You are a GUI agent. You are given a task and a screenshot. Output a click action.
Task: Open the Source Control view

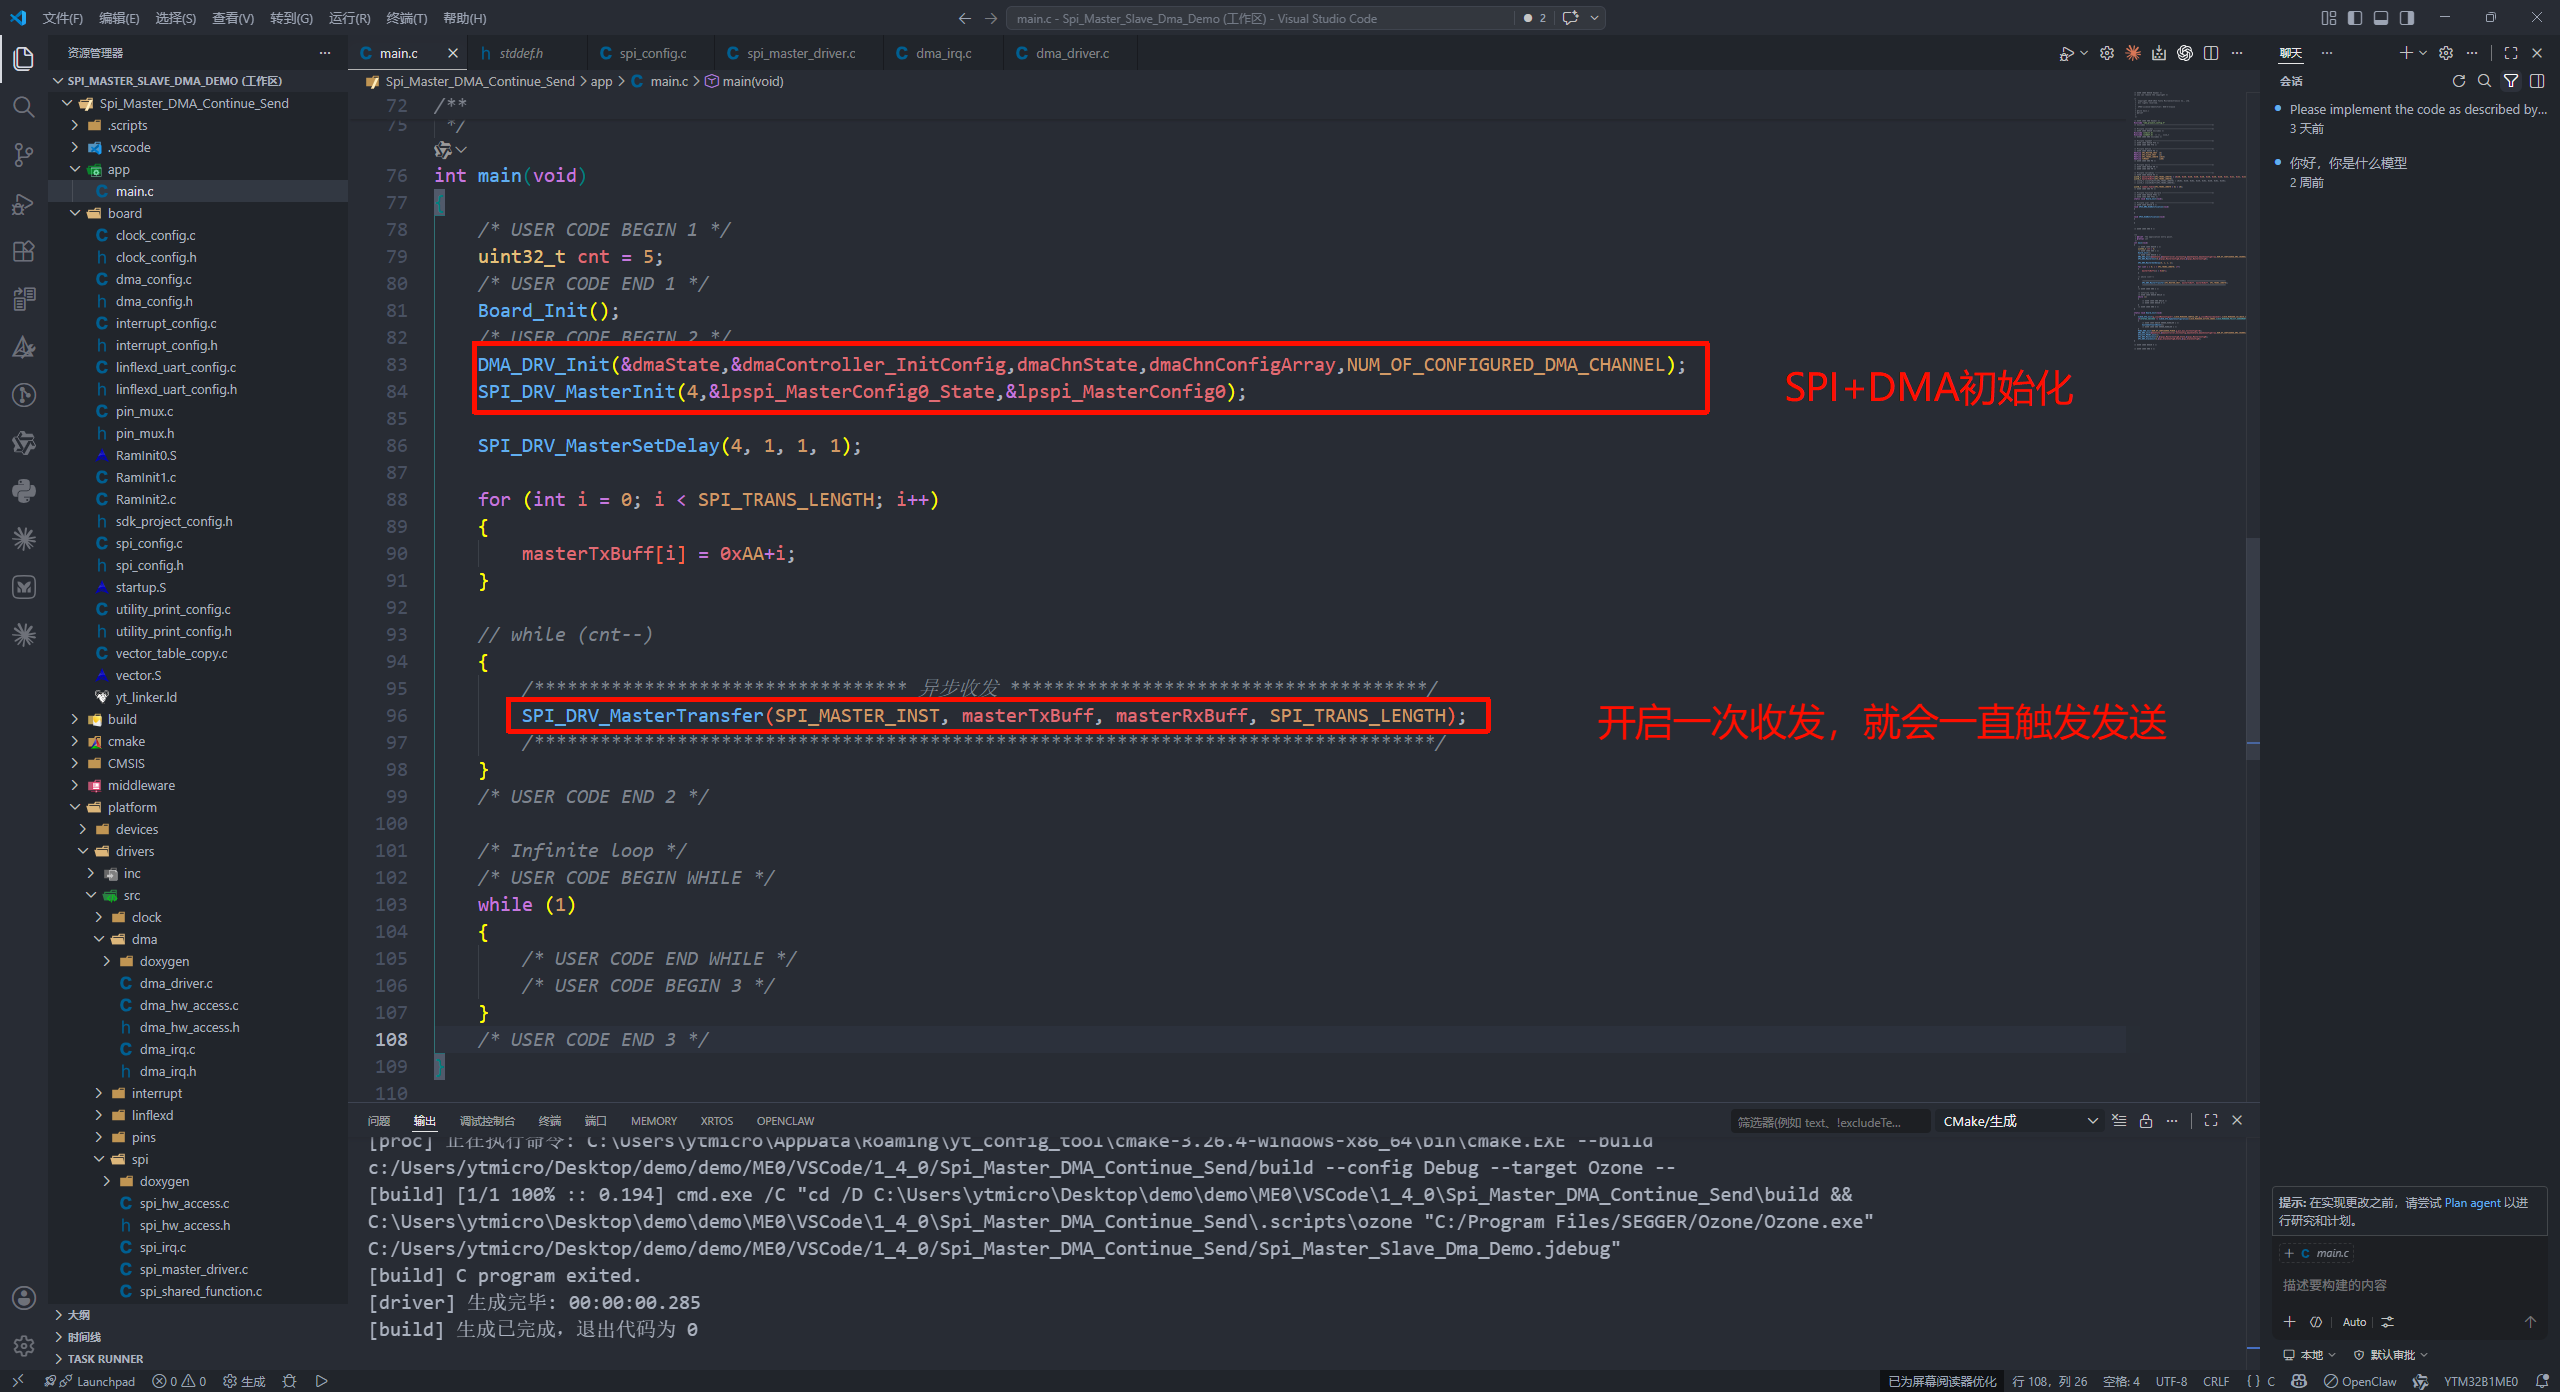click(x=24, y=155)
